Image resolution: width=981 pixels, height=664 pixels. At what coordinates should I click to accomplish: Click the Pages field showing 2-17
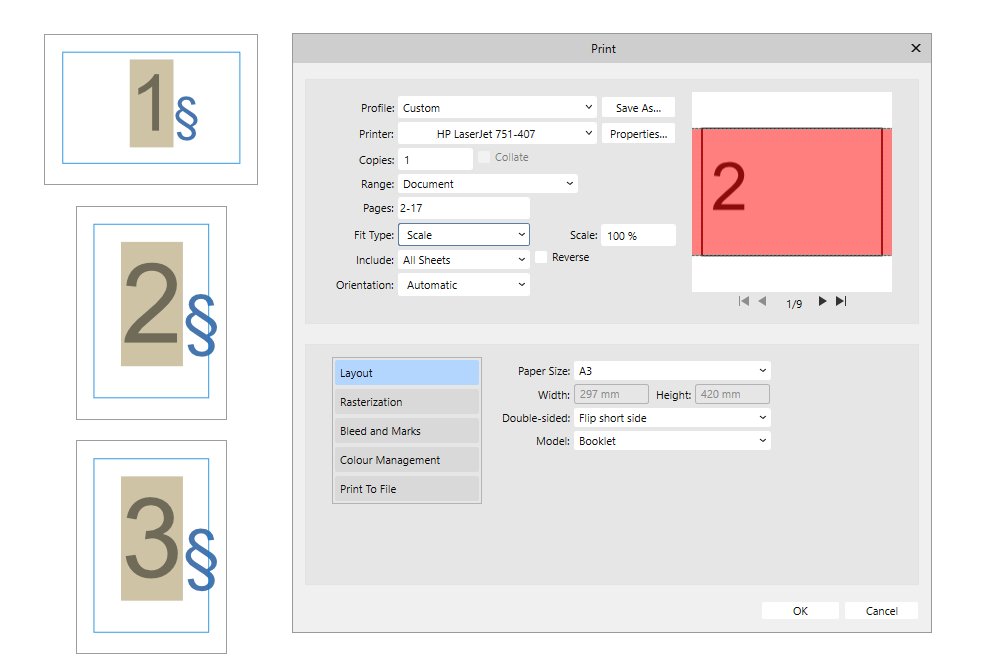coord(464,208)
